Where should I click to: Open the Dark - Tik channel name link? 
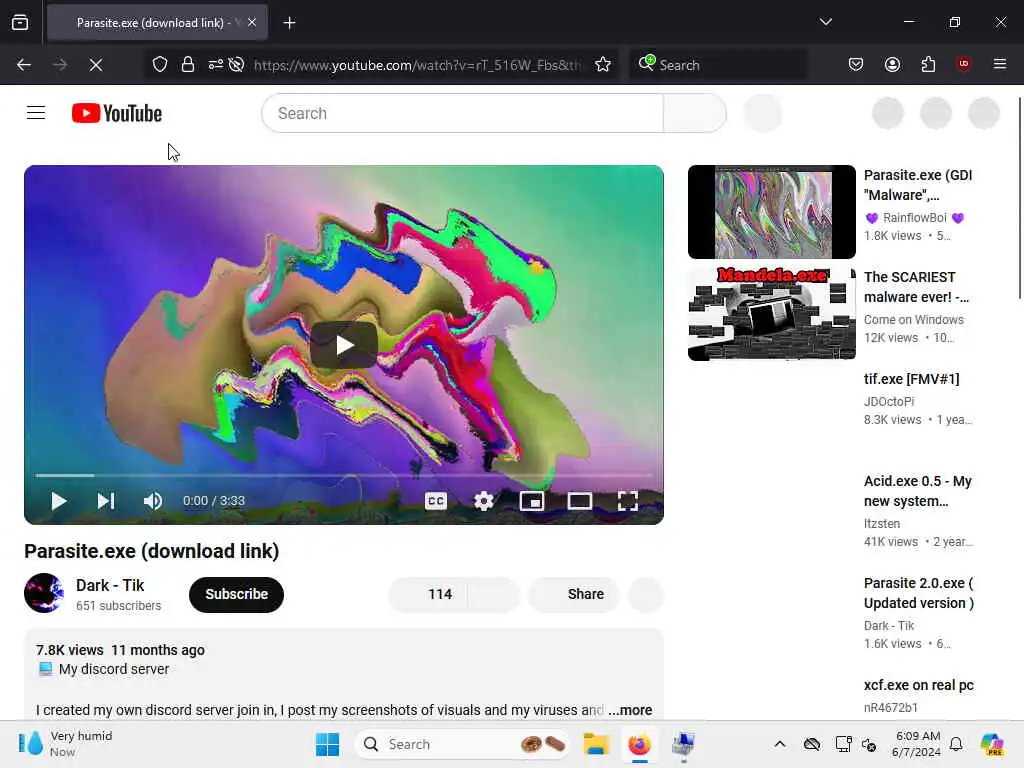(x=110, y=585)
